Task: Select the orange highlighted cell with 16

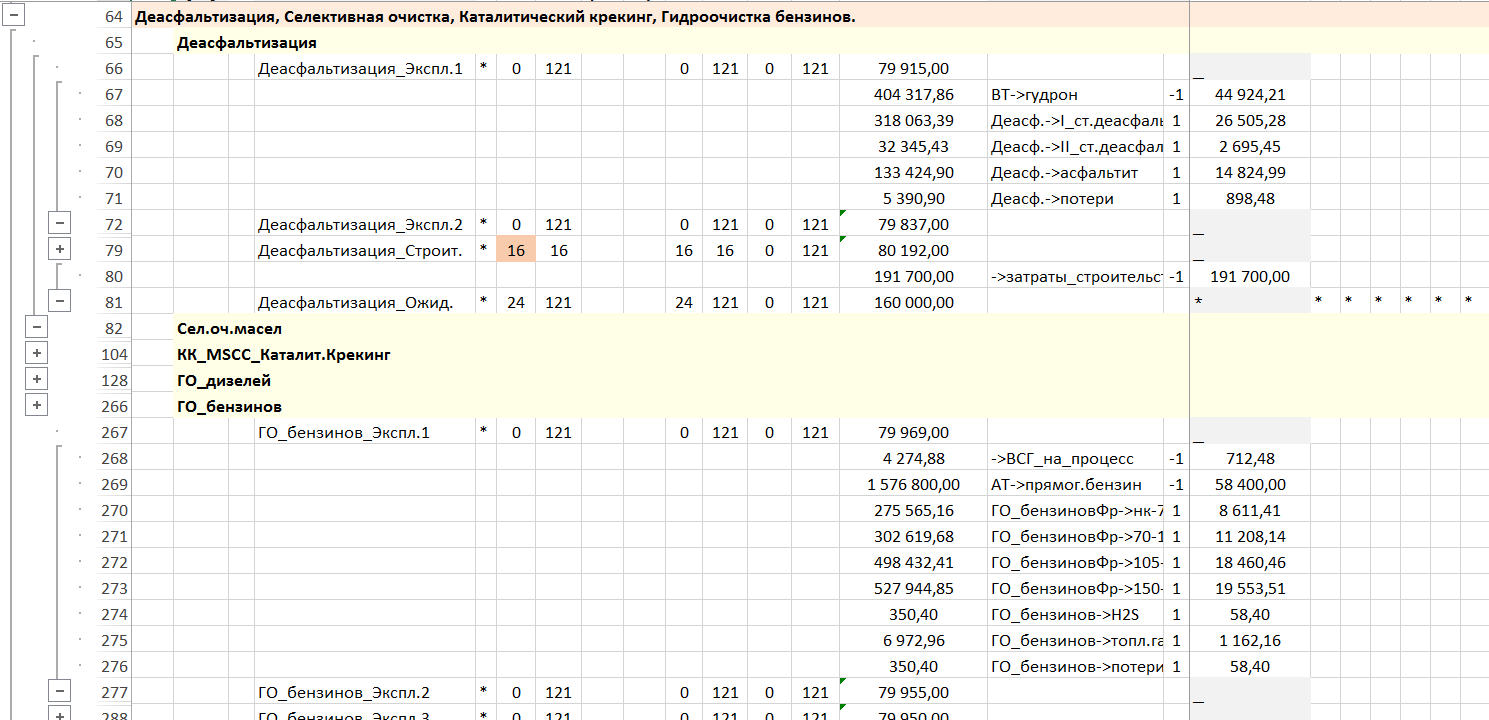Action: tap(516, 251)
